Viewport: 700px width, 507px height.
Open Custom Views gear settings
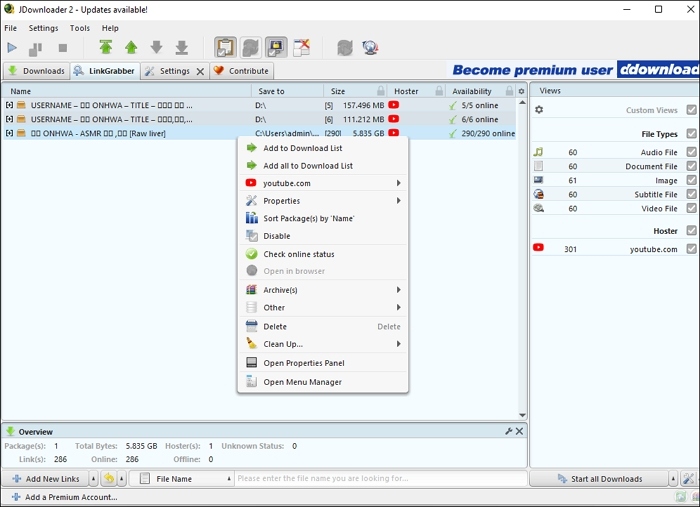(x=539, y=110)
